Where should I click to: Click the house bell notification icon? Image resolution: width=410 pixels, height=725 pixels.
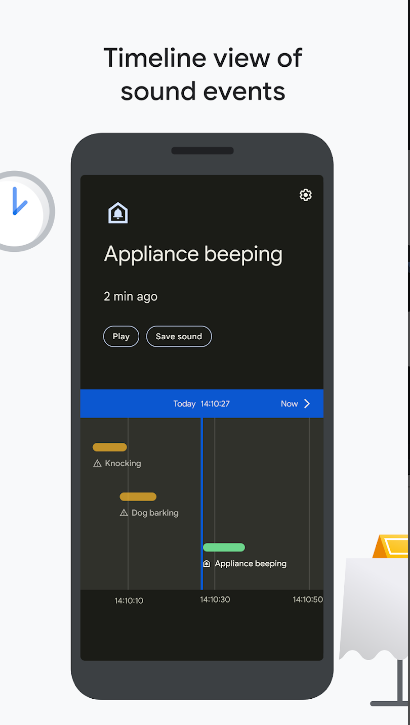pos(118,213)
